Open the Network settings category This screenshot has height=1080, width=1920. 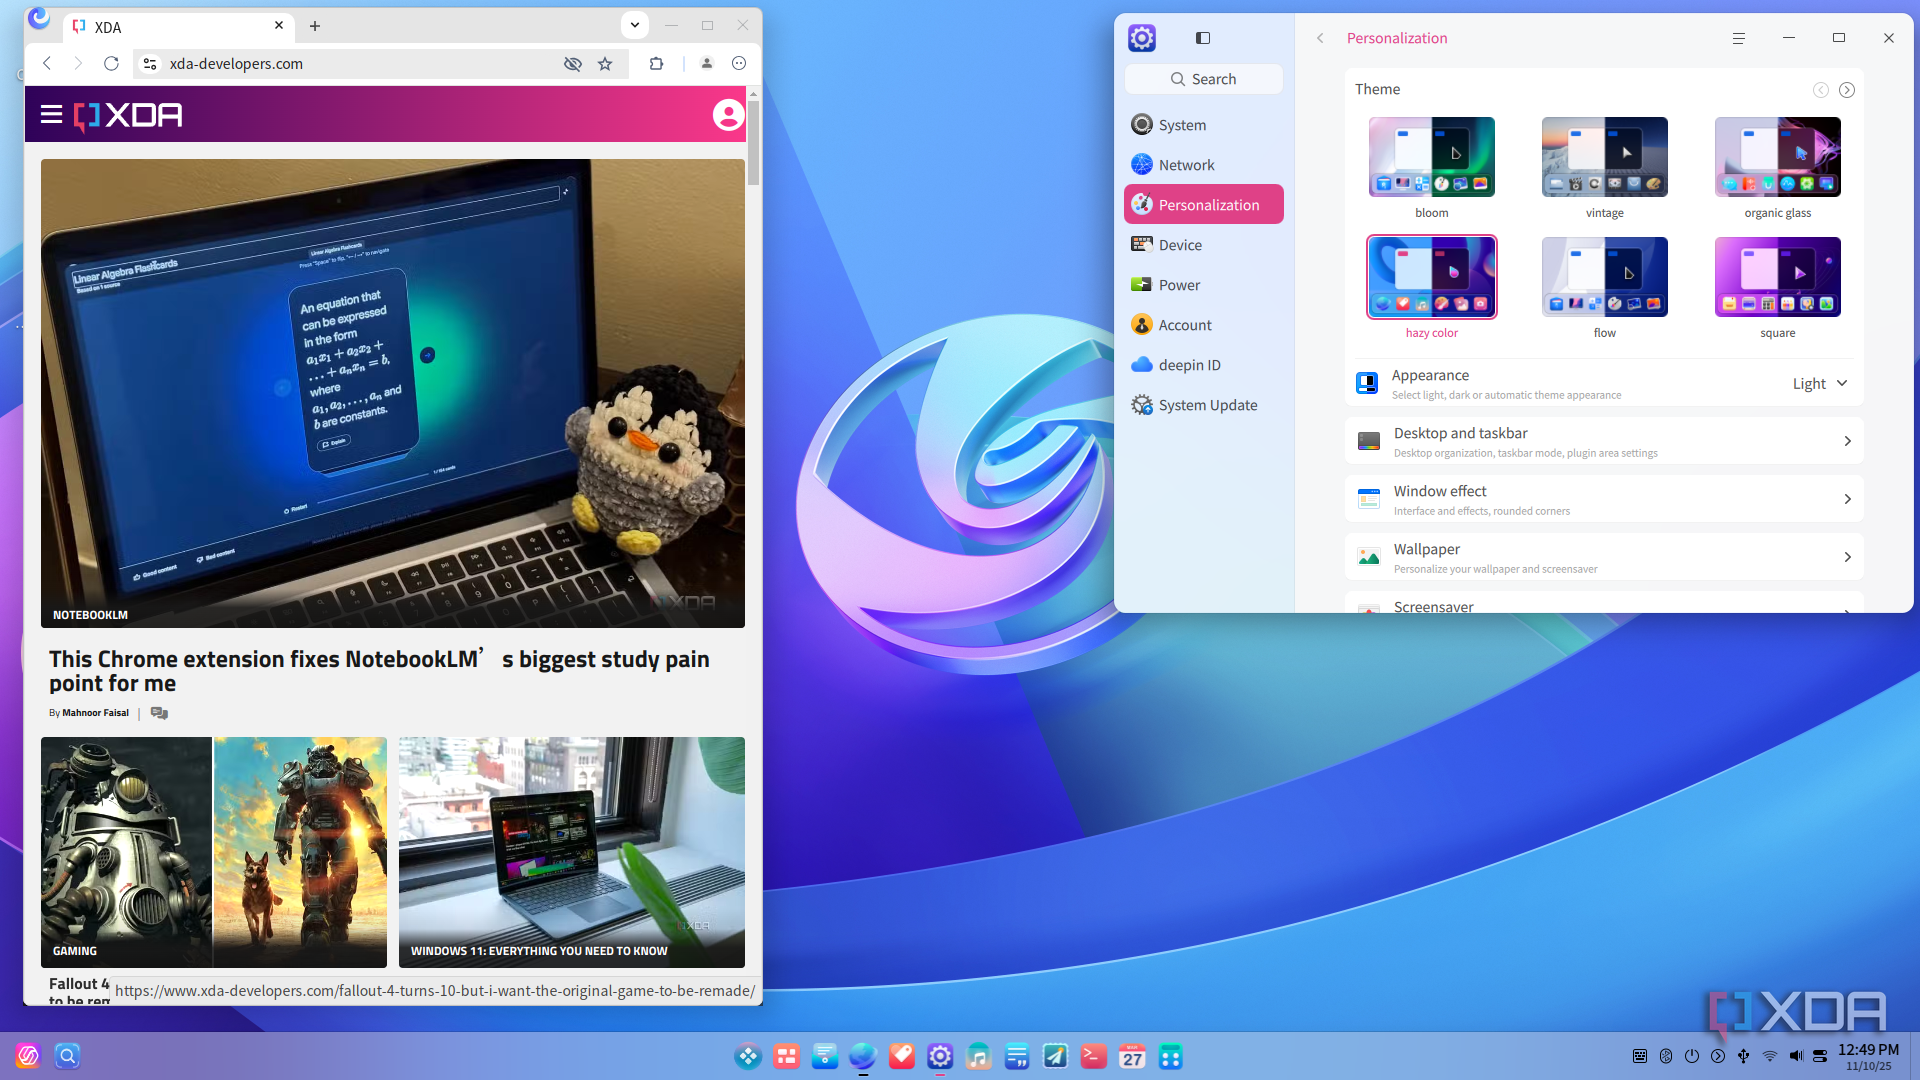coord(1203,165)
